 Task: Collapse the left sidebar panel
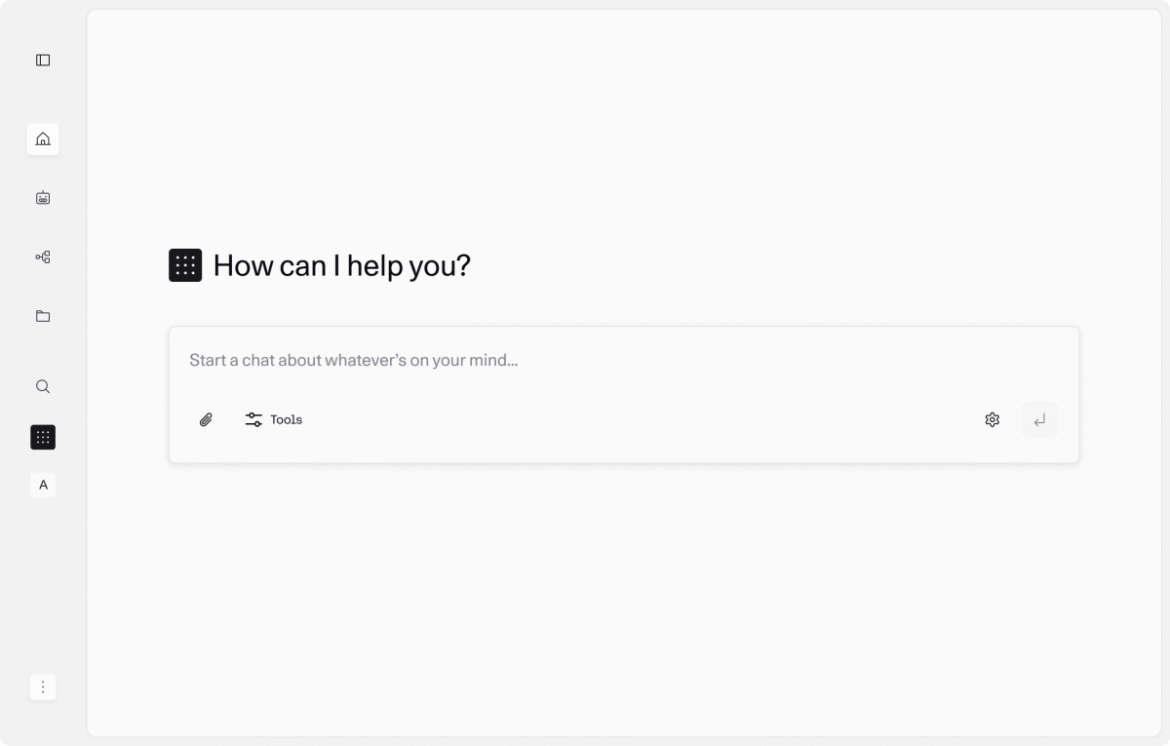[42, 60]
